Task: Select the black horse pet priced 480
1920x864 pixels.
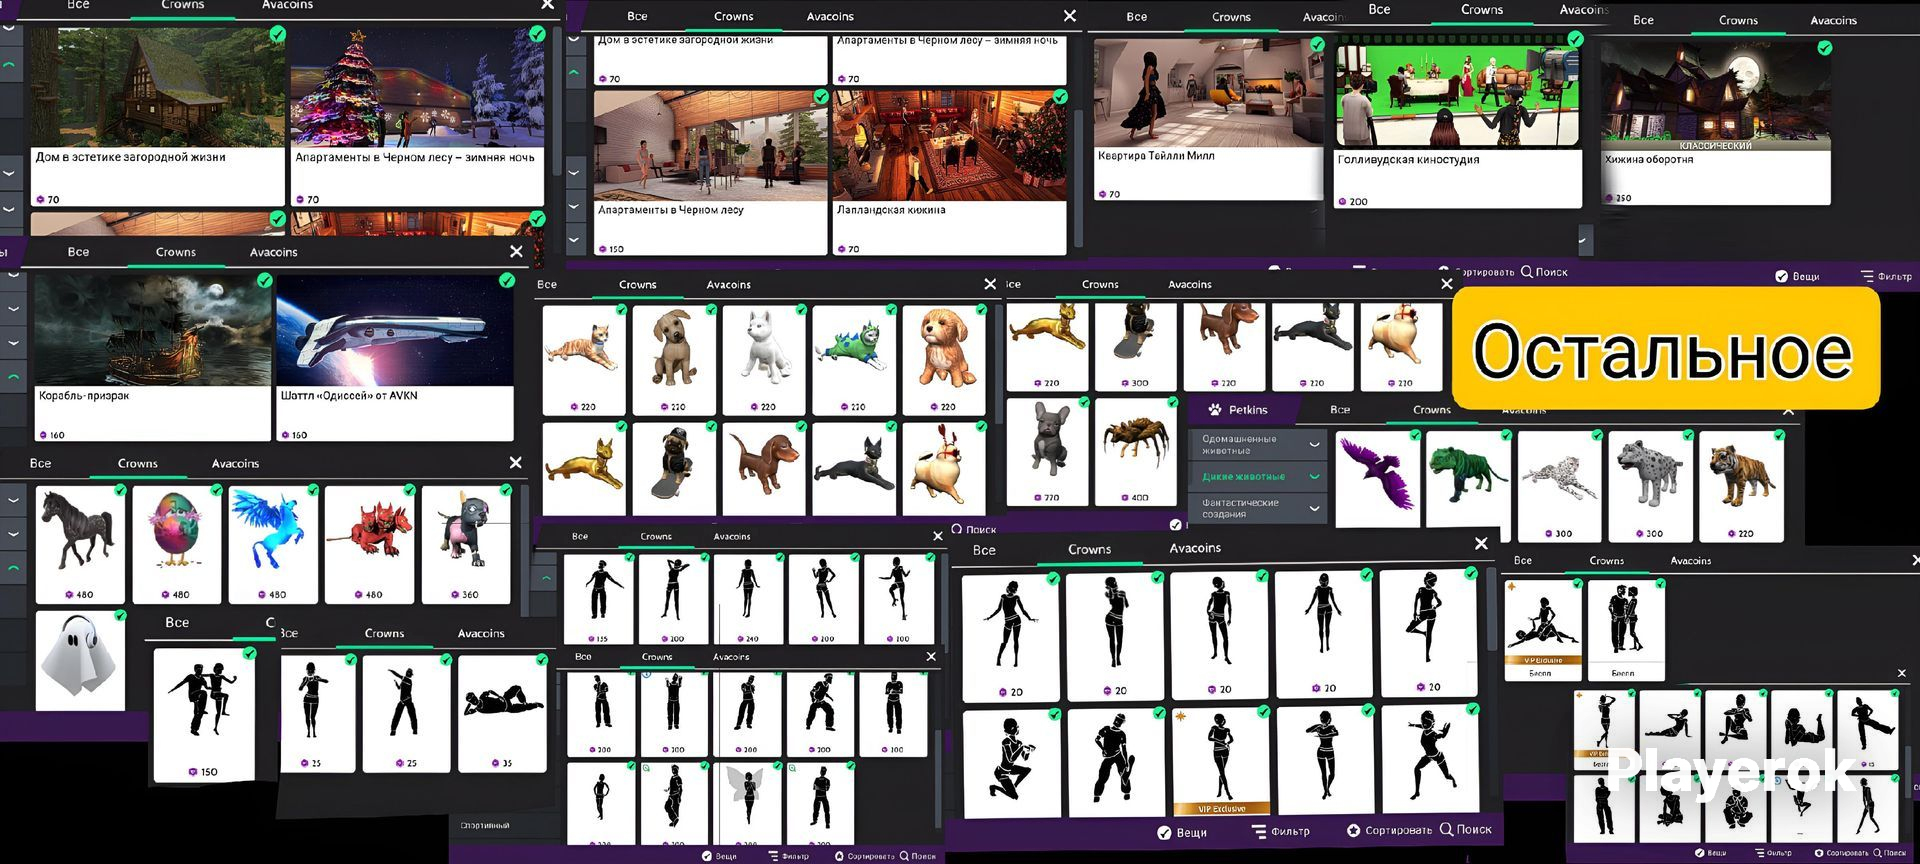Action: [80, 544]
